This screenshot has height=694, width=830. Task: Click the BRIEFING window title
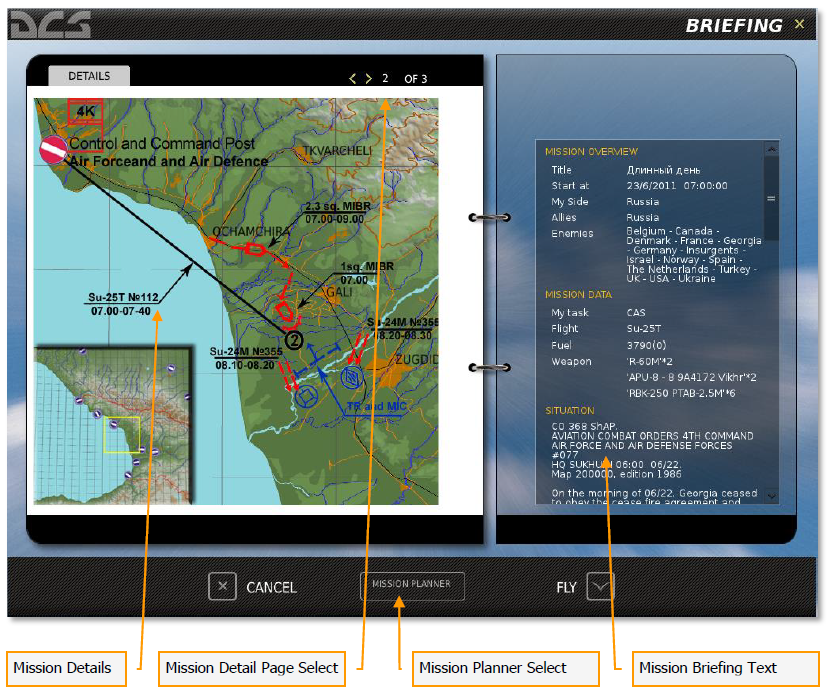734,25
